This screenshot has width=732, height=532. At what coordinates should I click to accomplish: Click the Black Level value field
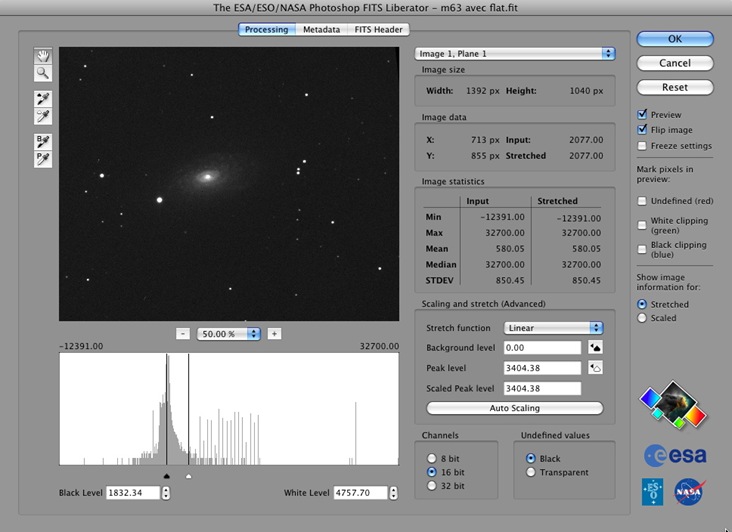pyautogui.click(x=133, y=493)
